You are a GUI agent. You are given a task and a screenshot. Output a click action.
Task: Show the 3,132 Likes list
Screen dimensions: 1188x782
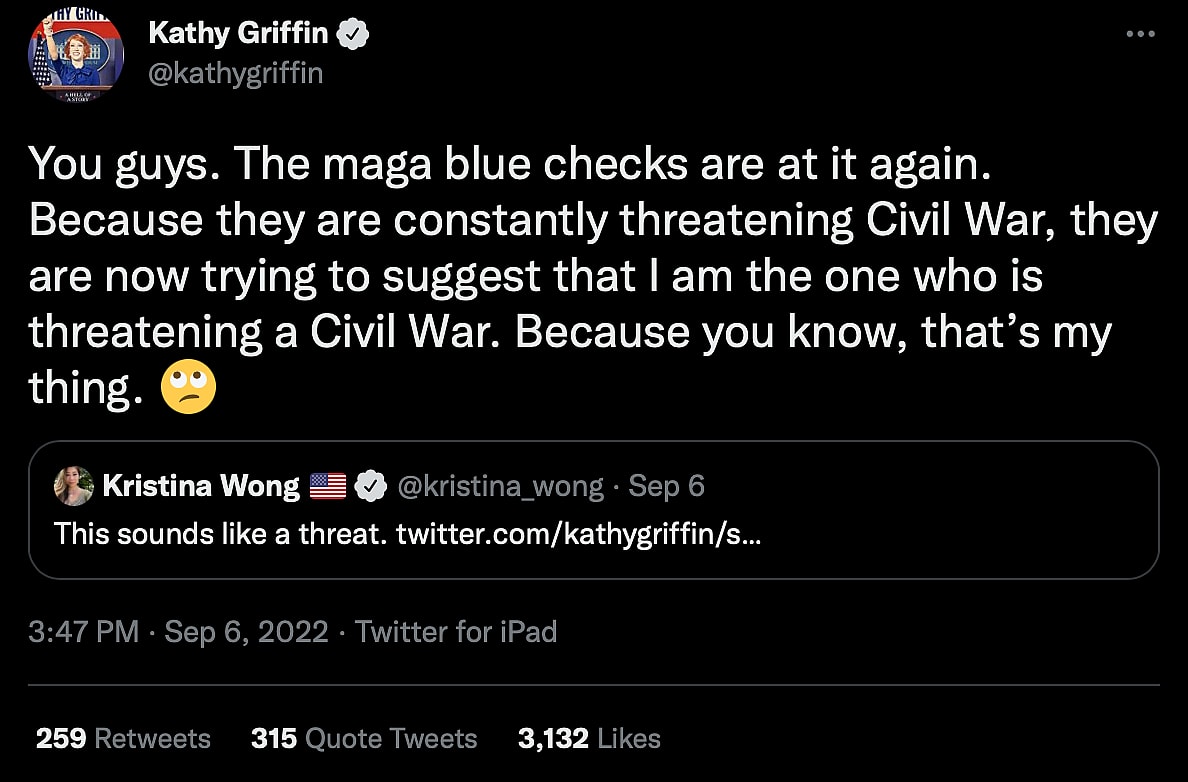pyautogui.click(x=589, y=739)
